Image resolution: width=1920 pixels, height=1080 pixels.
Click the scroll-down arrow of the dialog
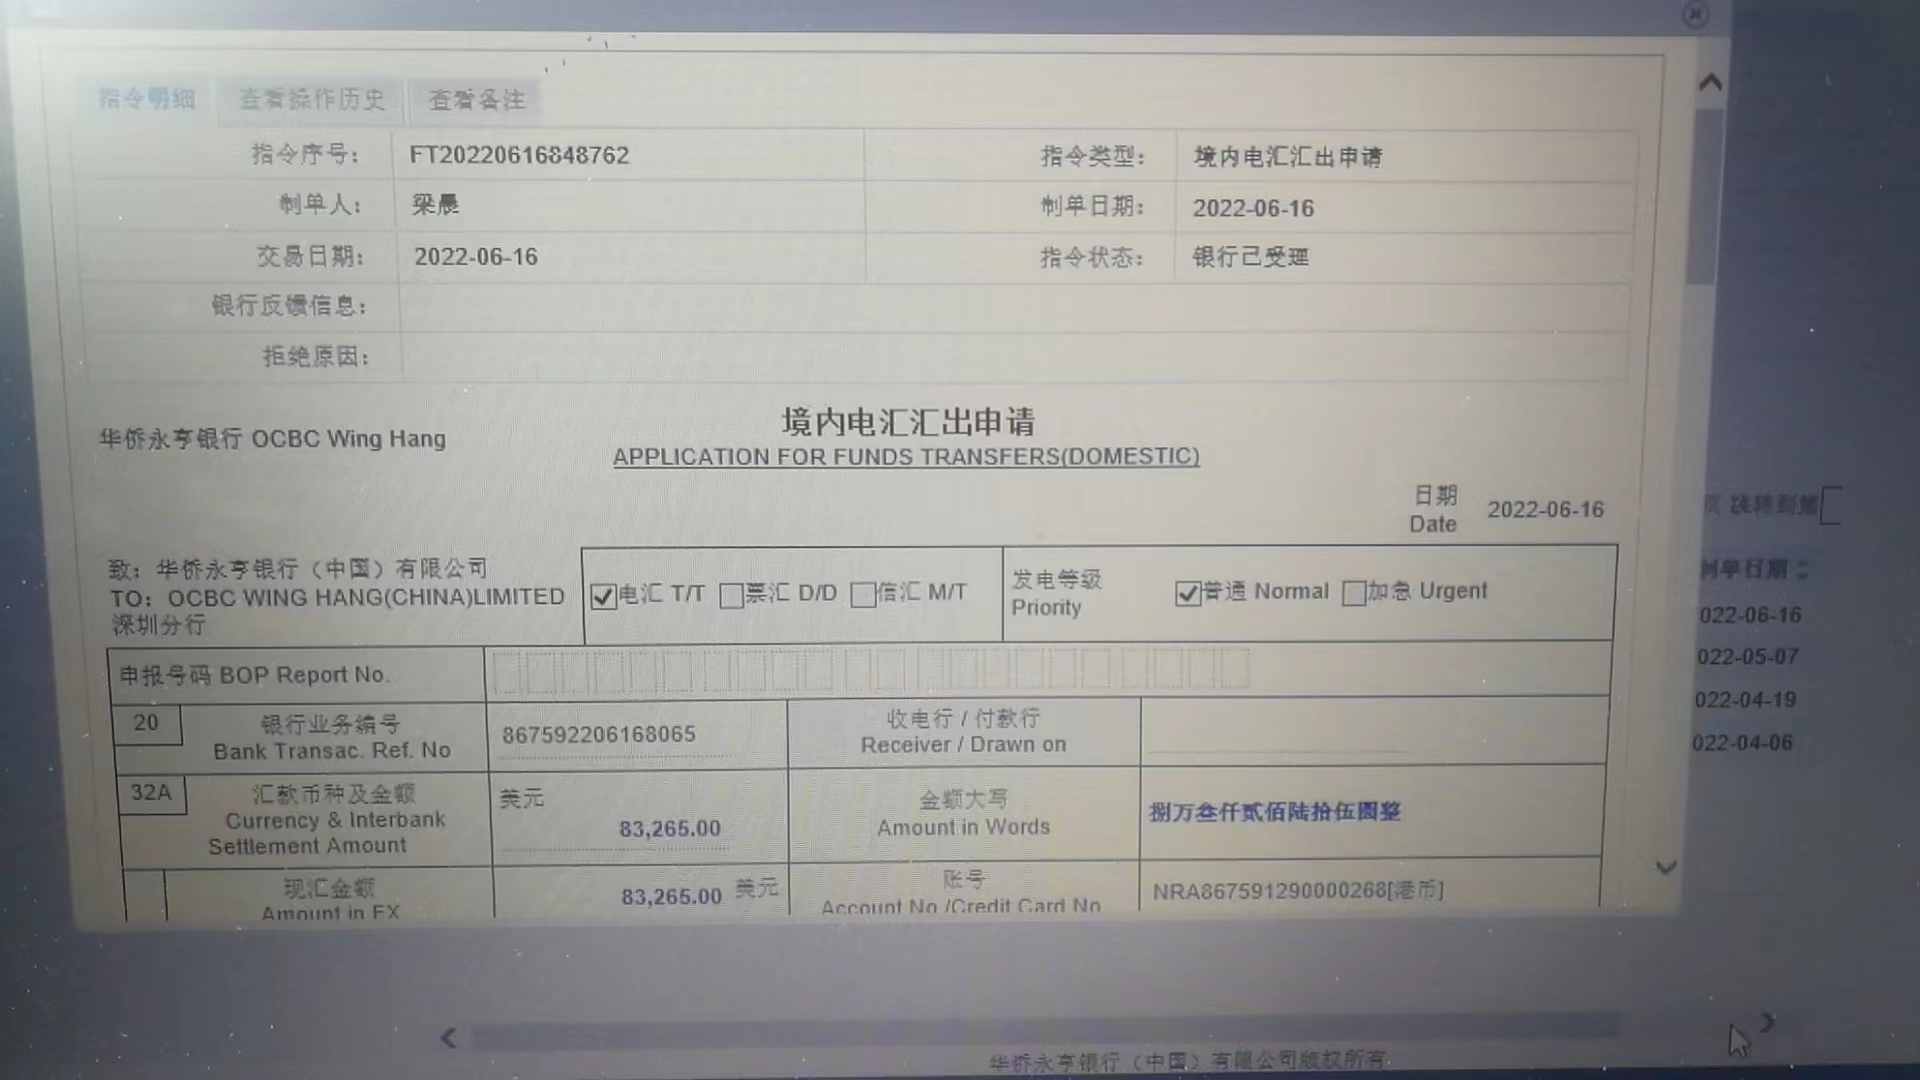point(1666,867)
